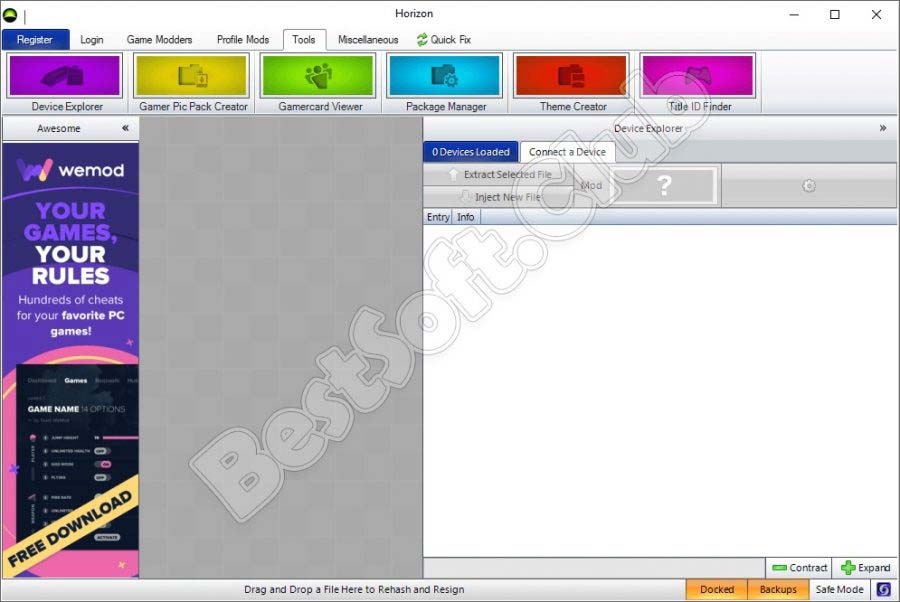This screenshot has height=602, width=900.
Task: Toggle the Backups option
Action: pos(777,589)
